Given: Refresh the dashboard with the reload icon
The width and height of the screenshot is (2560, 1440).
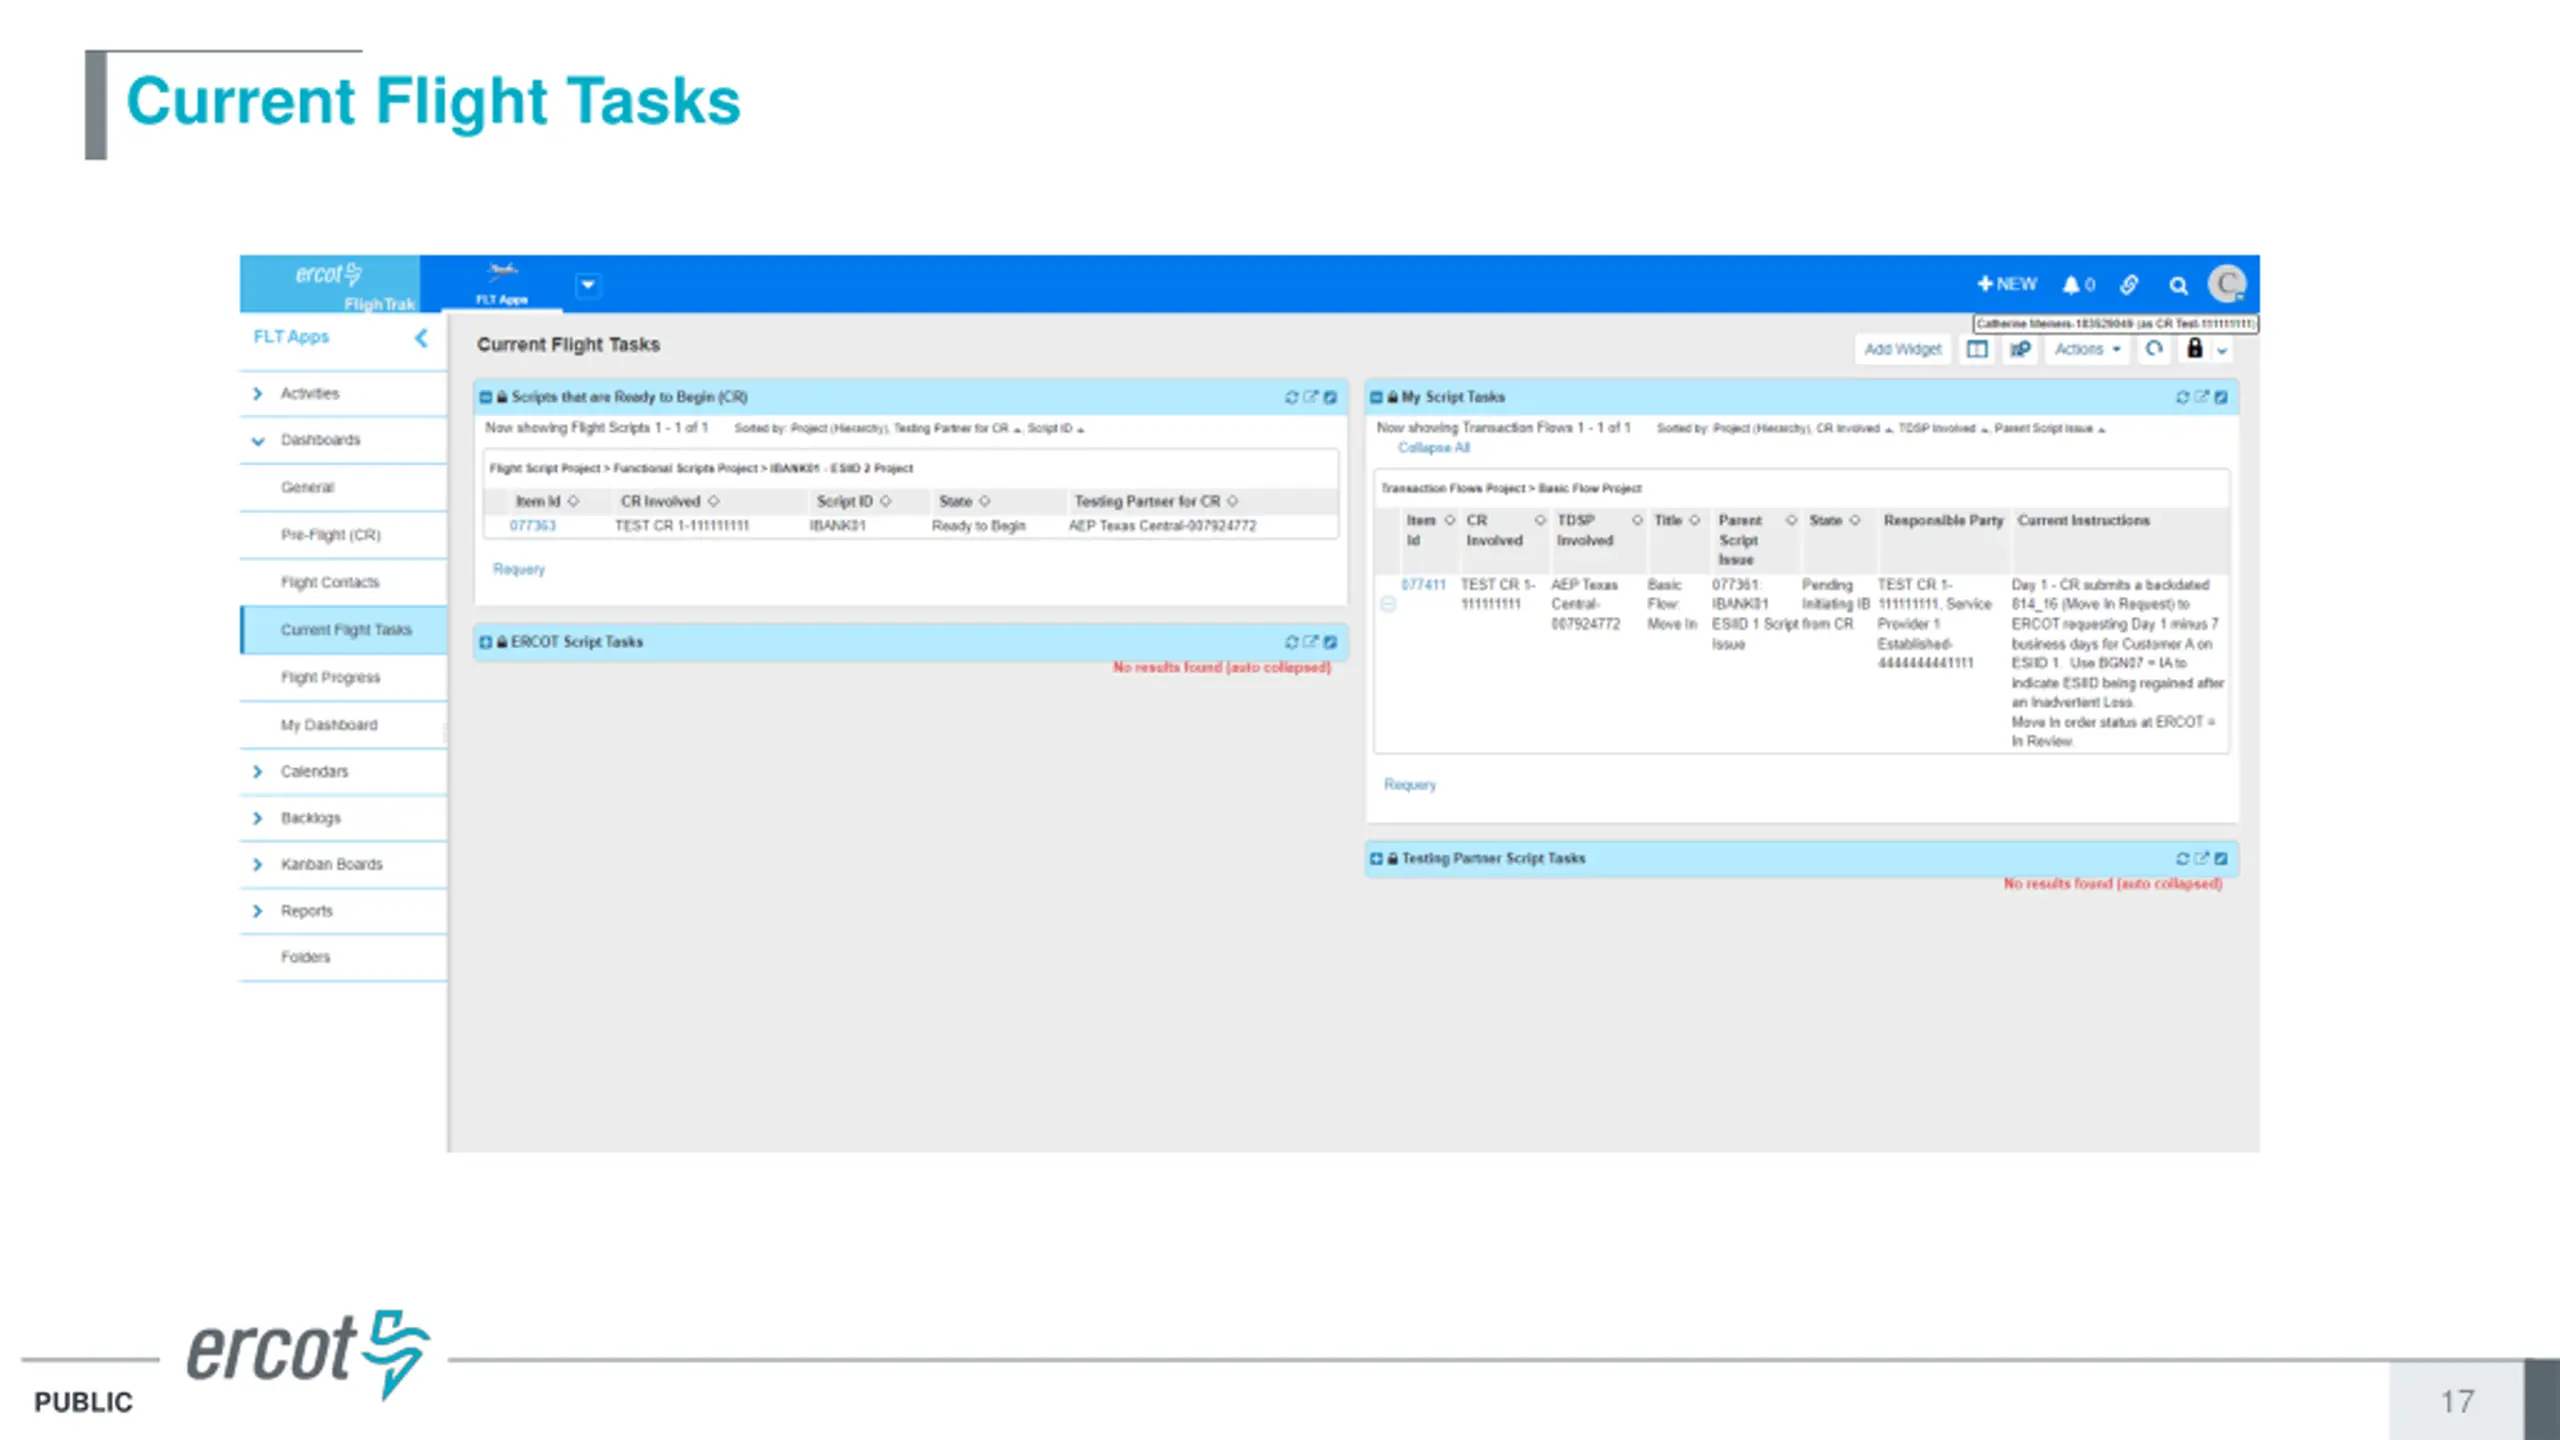Looking at the screenshot, I should point(2154,349).
